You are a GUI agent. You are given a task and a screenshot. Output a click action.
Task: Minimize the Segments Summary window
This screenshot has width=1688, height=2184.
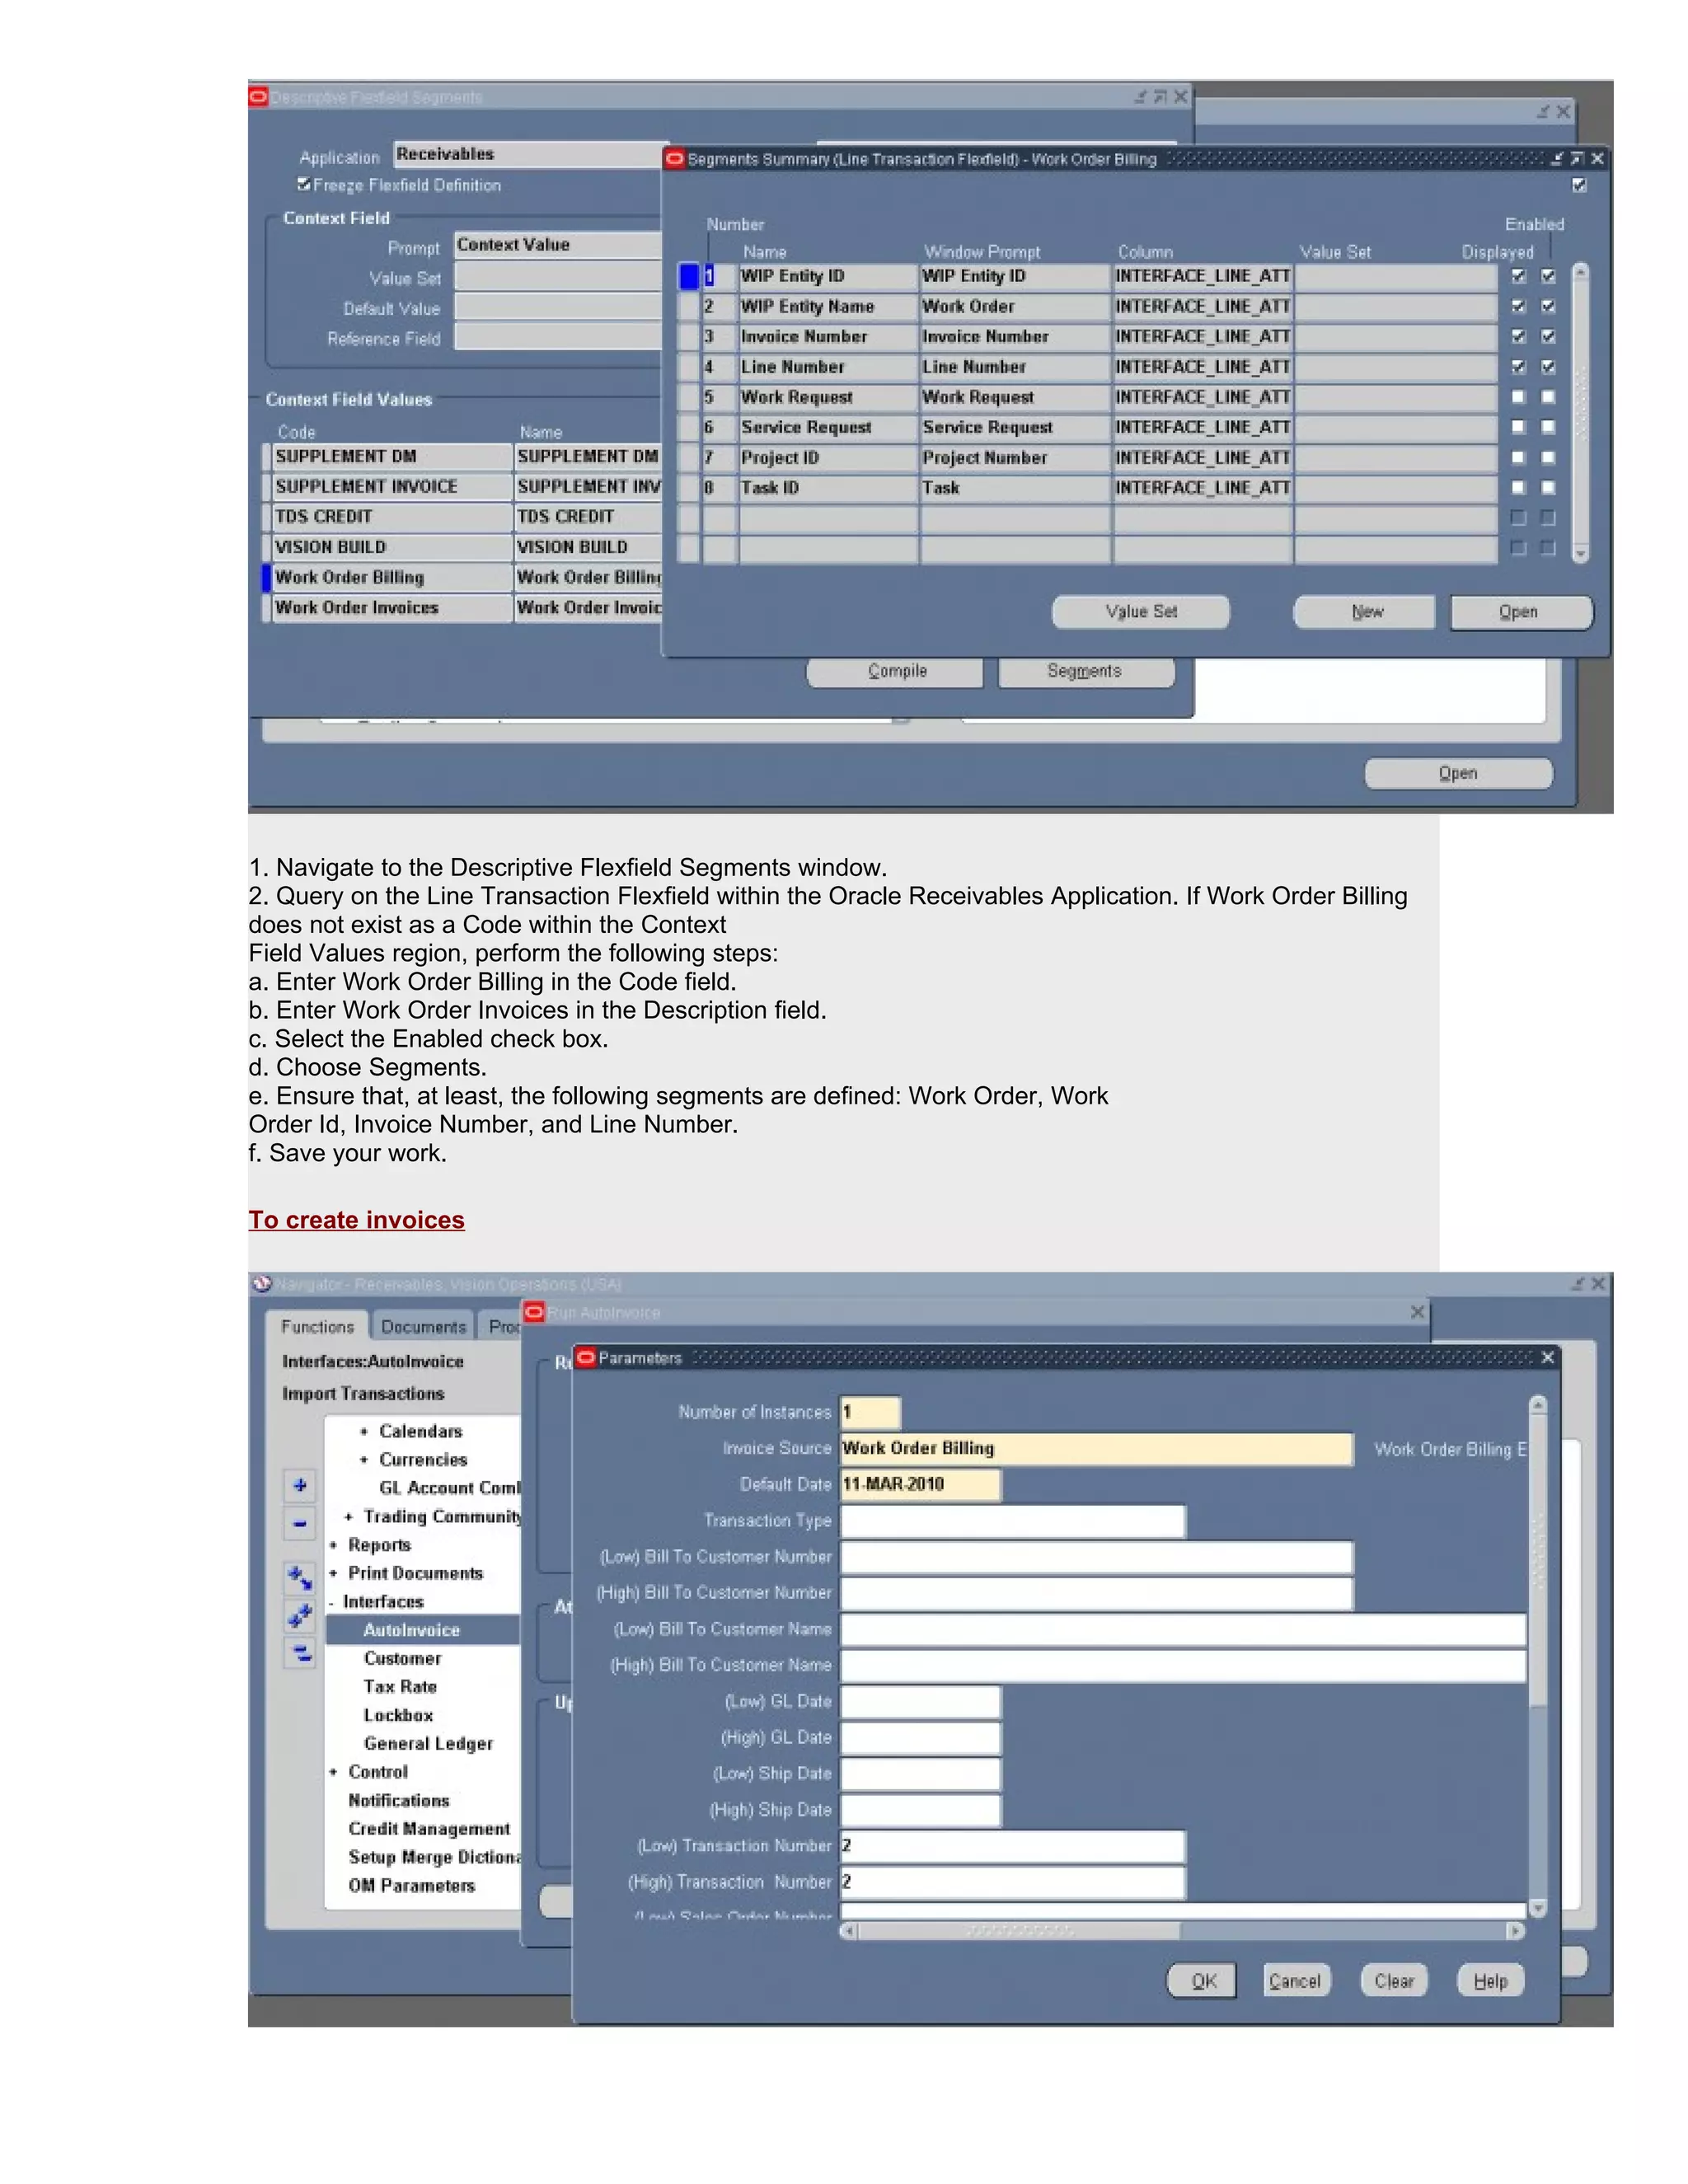click(x=1558, y=158)
